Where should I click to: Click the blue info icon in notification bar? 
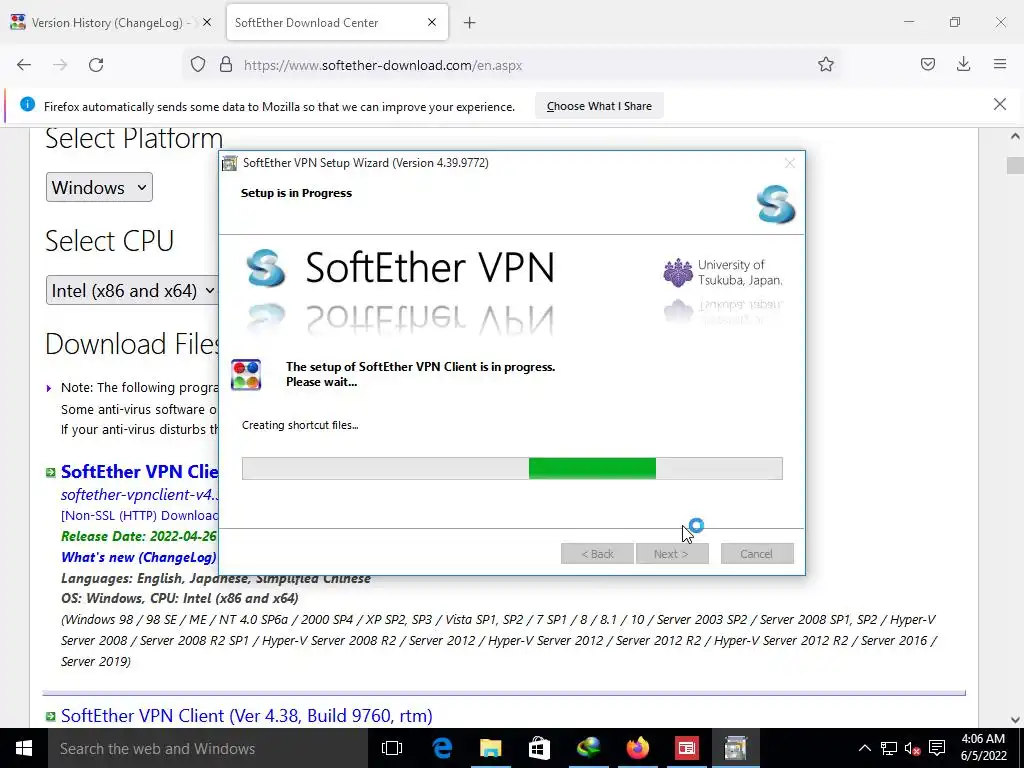27,104
